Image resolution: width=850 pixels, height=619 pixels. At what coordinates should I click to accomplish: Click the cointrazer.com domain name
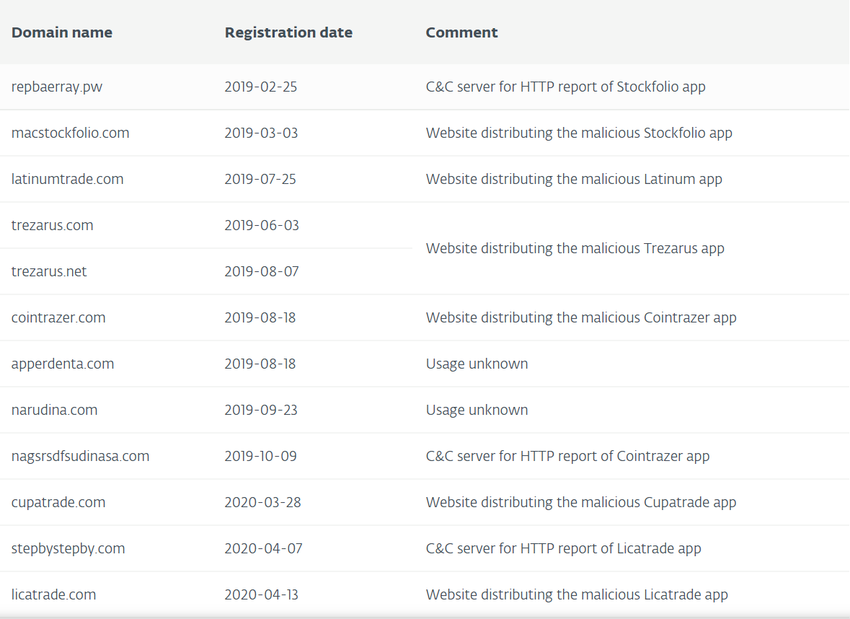coord(58,317)
